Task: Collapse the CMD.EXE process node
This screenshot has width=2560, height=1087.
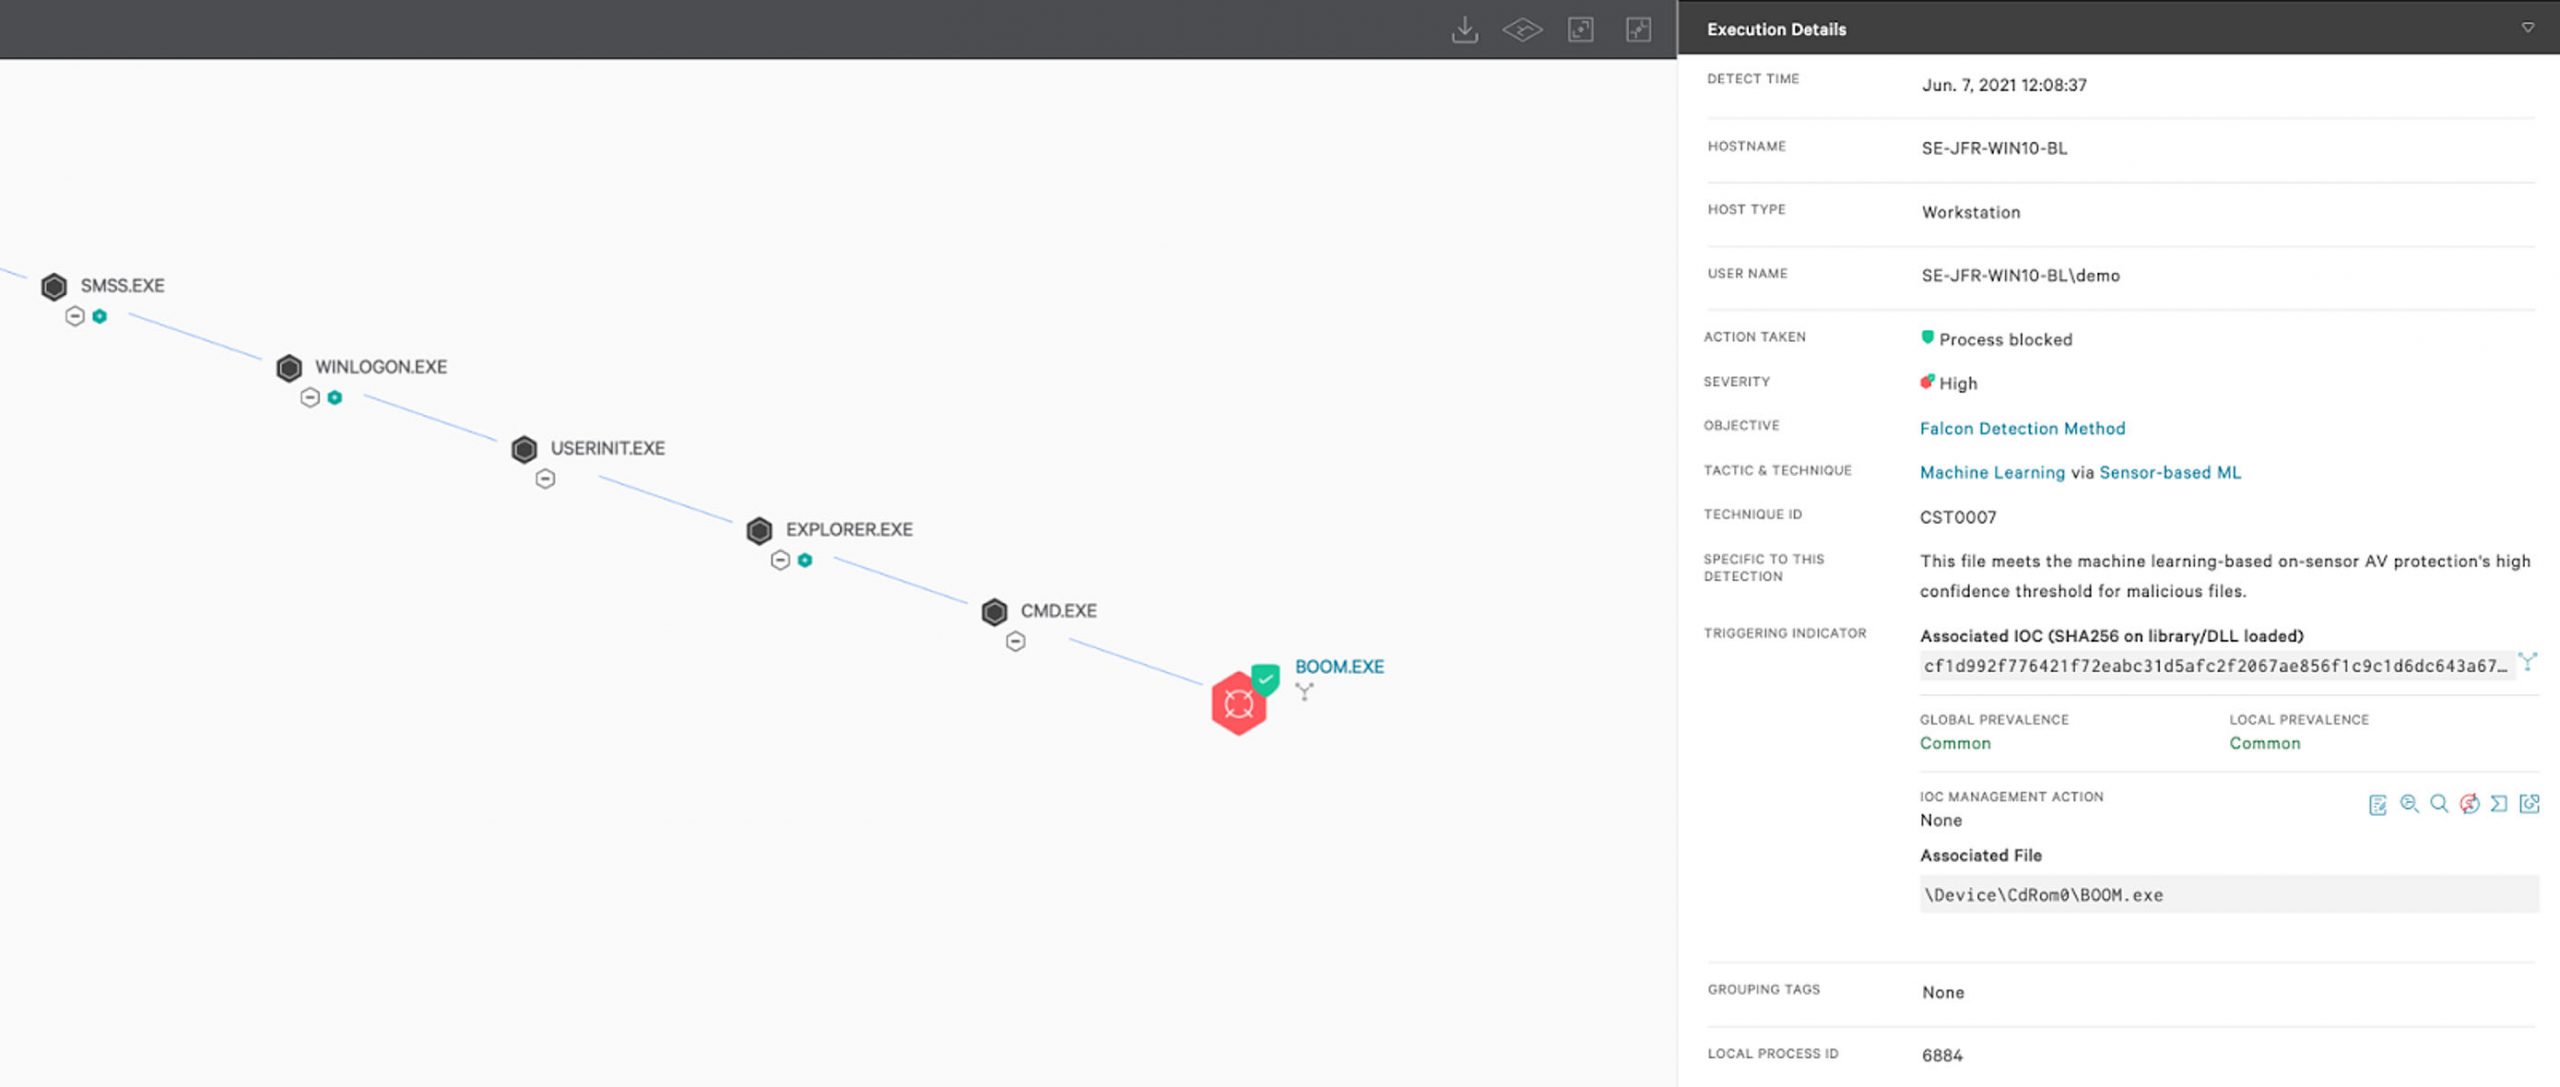Action: click(x=1016, y=642)
